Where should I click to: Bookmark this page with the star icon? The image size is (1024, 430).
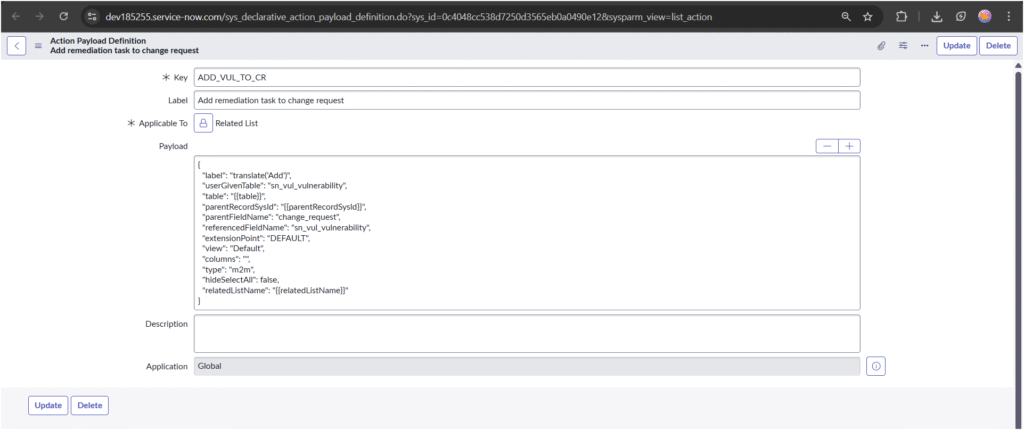coord(867,16)
